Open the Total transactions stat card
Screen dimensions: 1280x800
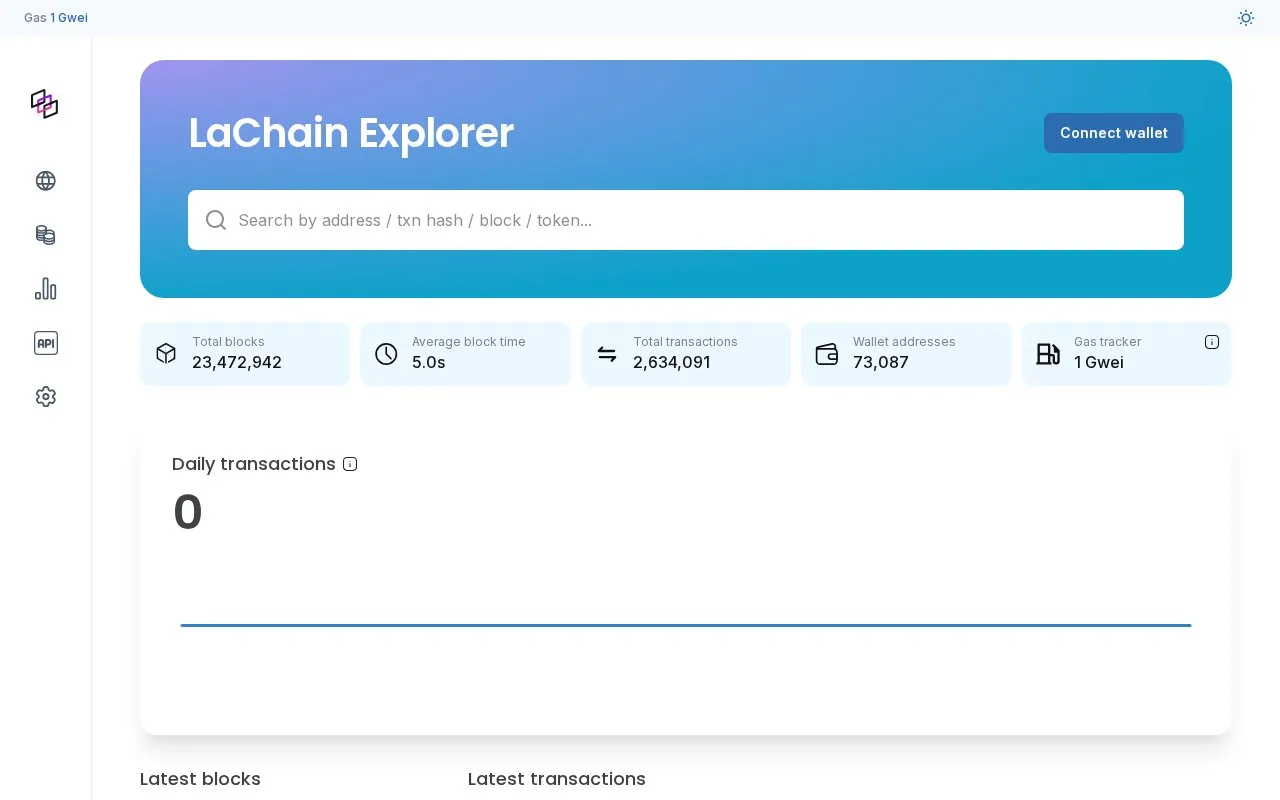686,353
